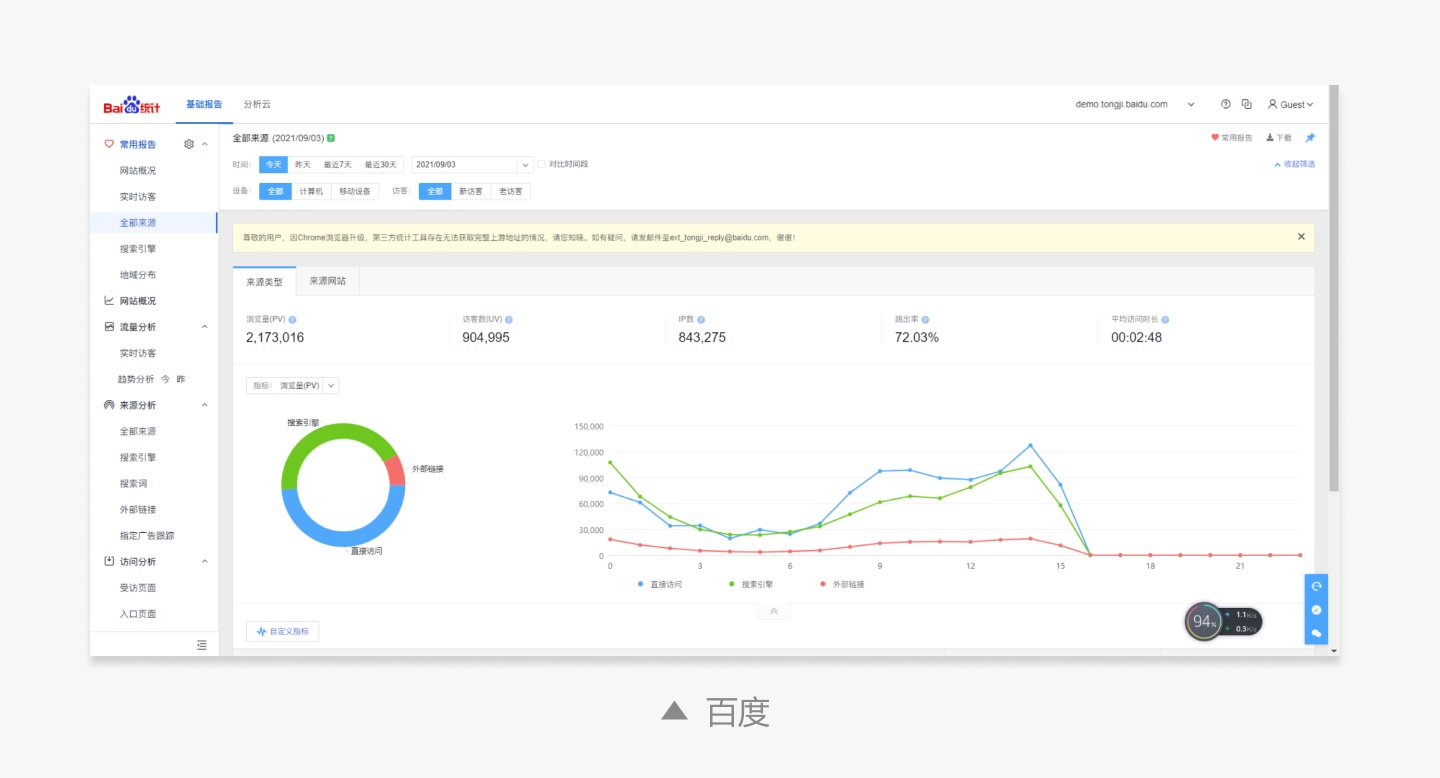This screenshot has width=1440, height=778.
Task: Open the 指标 浏览量(PV) dropdown
Action: [293, 385]
